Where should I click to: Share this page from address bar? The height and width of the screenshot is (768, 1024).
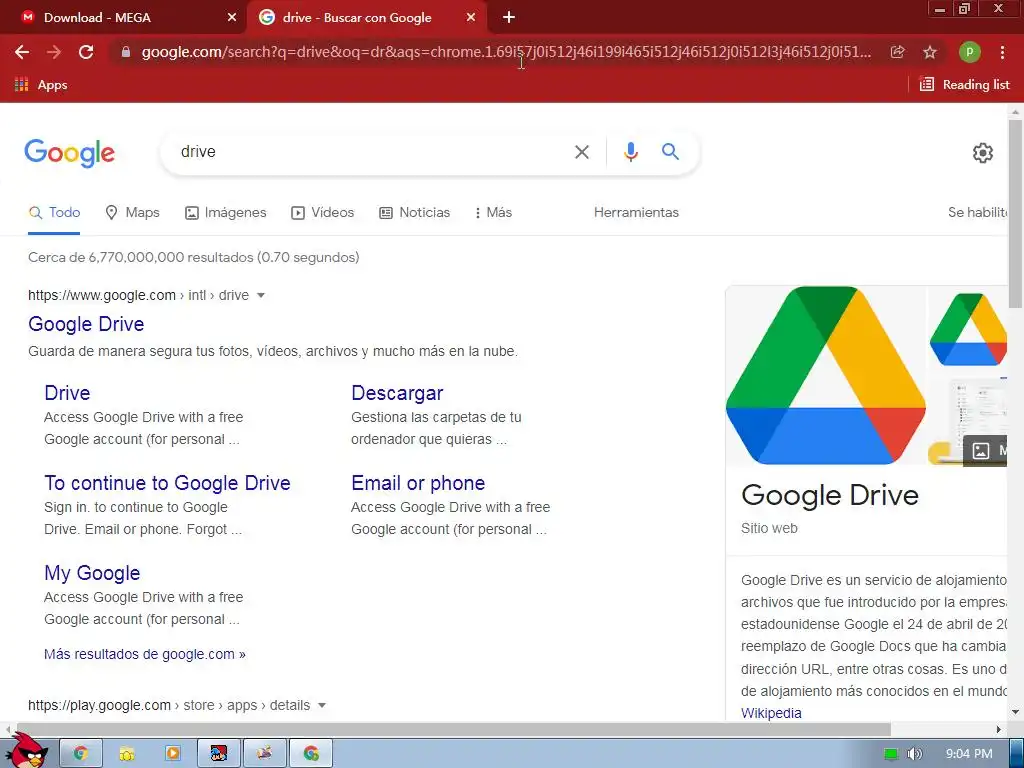click(x=897, y=52)
